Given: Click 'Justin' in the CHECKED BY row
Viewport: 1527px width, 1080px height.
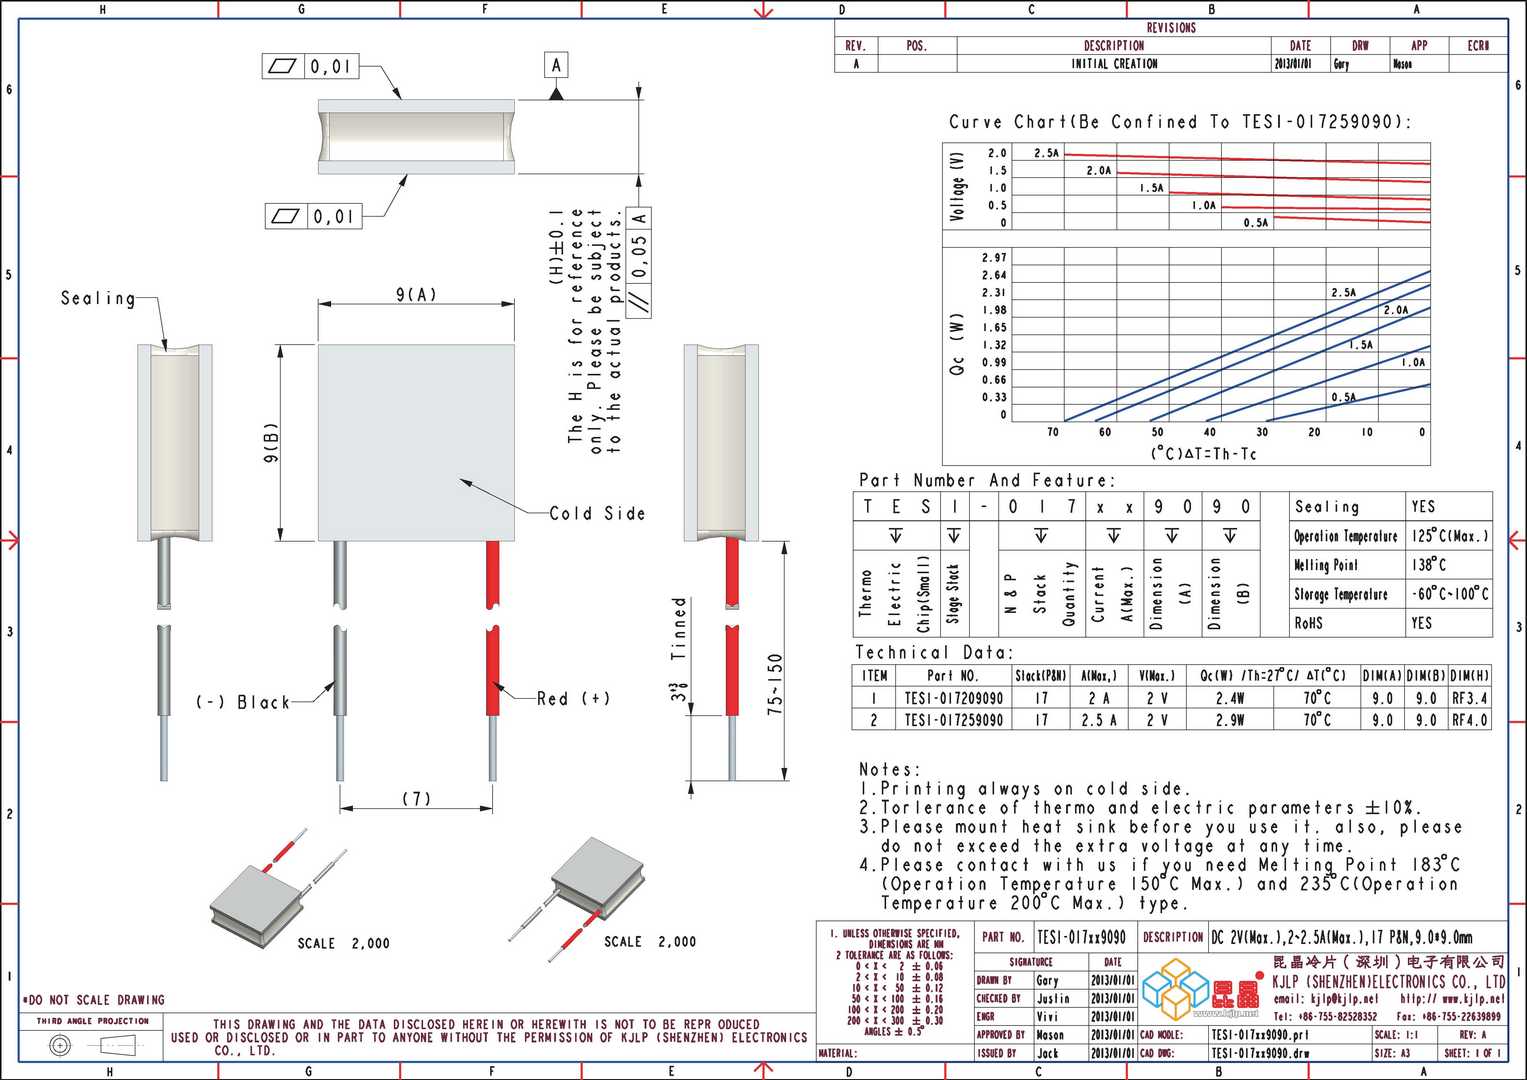Looking at the screenshot, I should (1053, 999).
